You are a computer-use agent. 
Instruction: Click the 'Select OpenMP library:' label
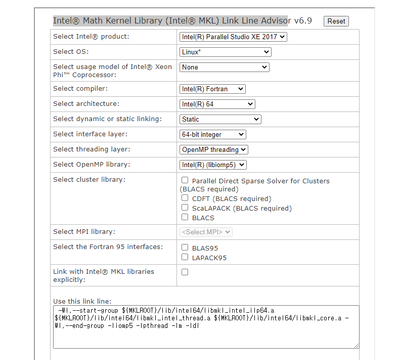tap(92, 164)
